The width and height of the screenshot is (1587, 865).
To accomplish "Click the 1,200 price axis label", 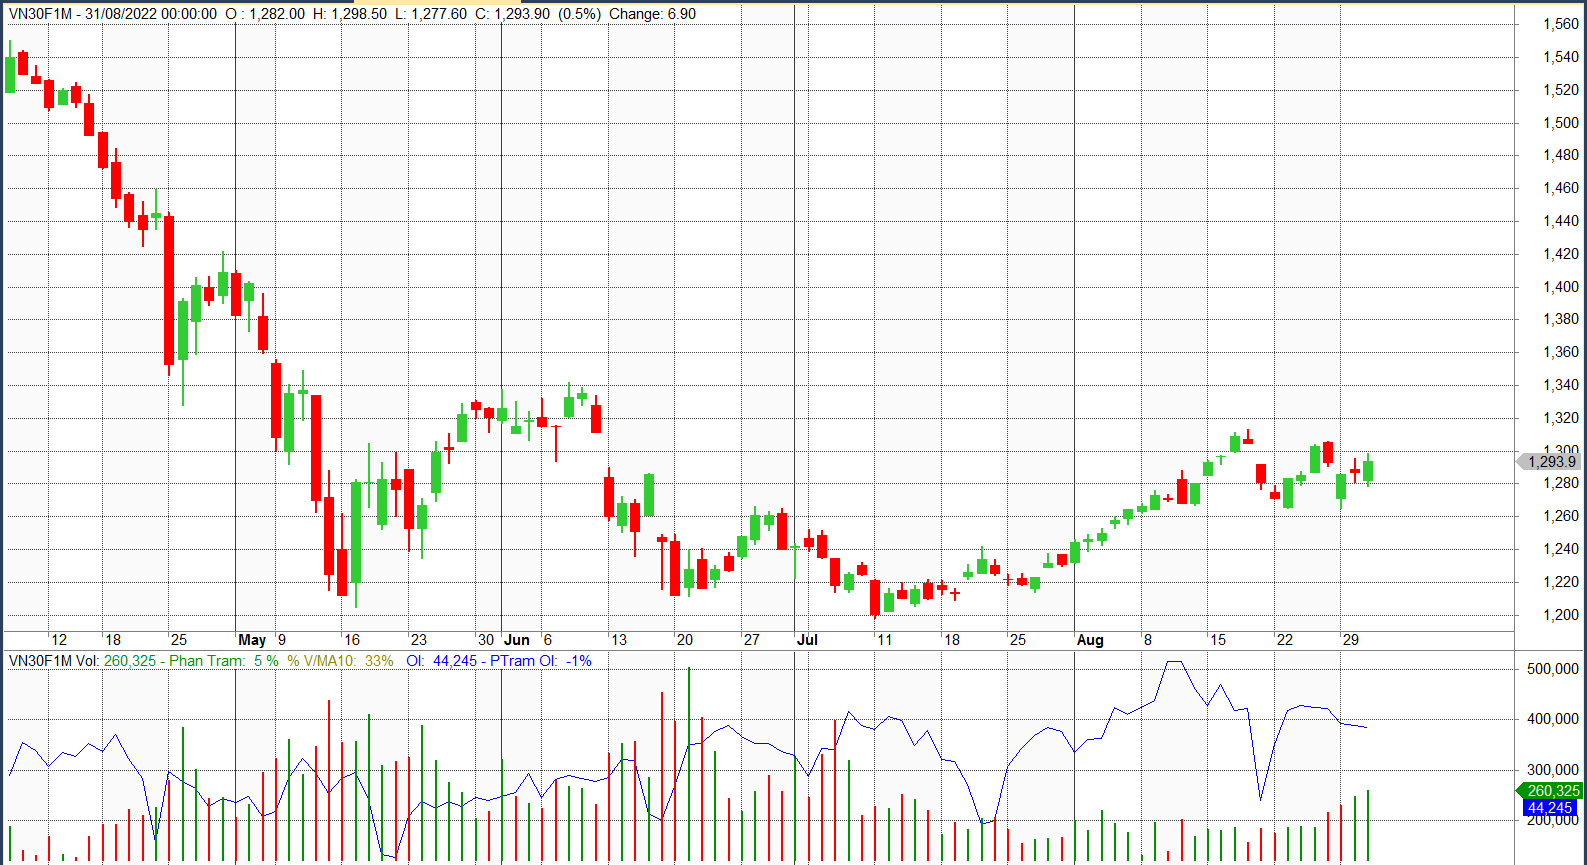I will point(1561,615).
